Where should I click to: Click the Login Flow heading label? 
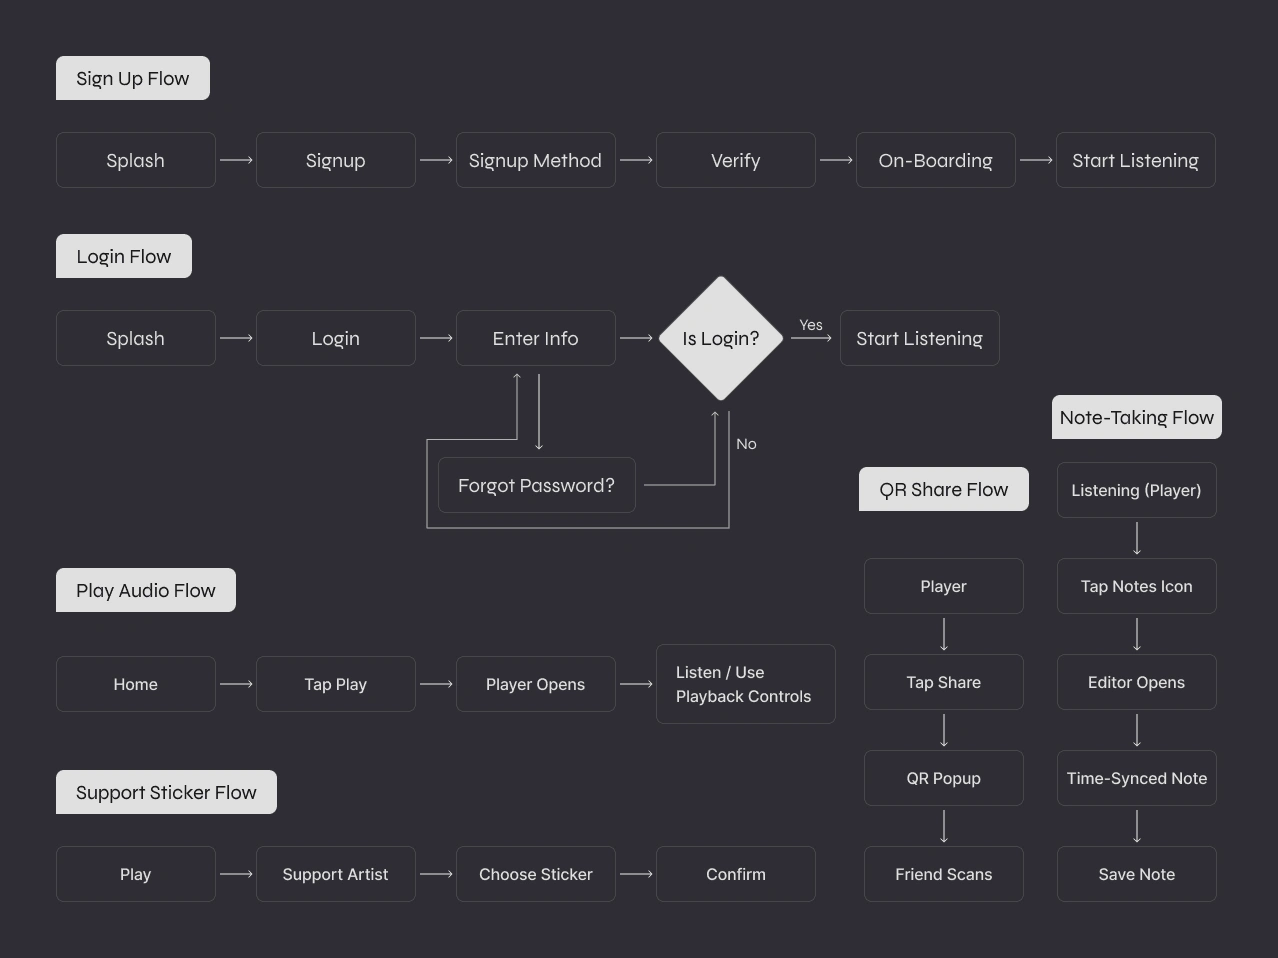pyautogui.click(x=124, y=256)
